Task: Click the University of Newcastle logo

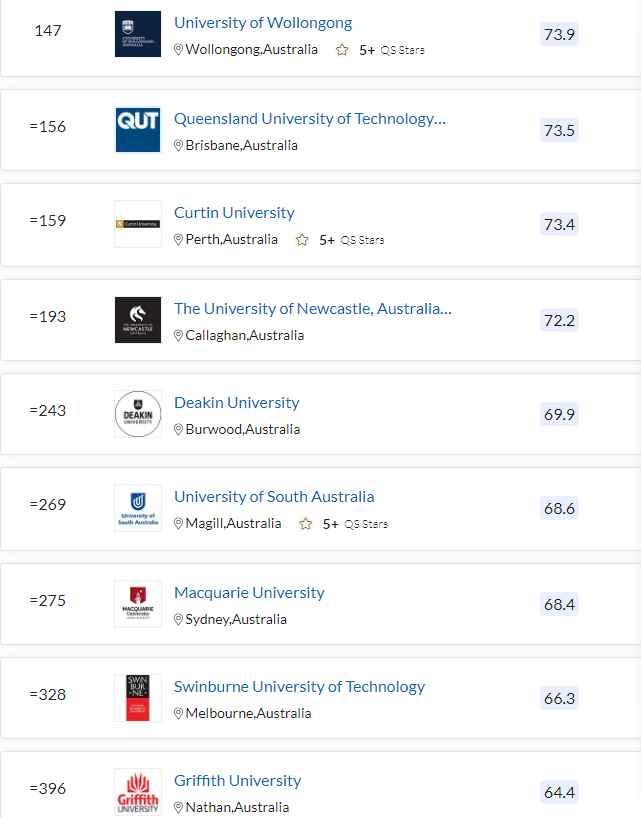Action: point(138,320)
